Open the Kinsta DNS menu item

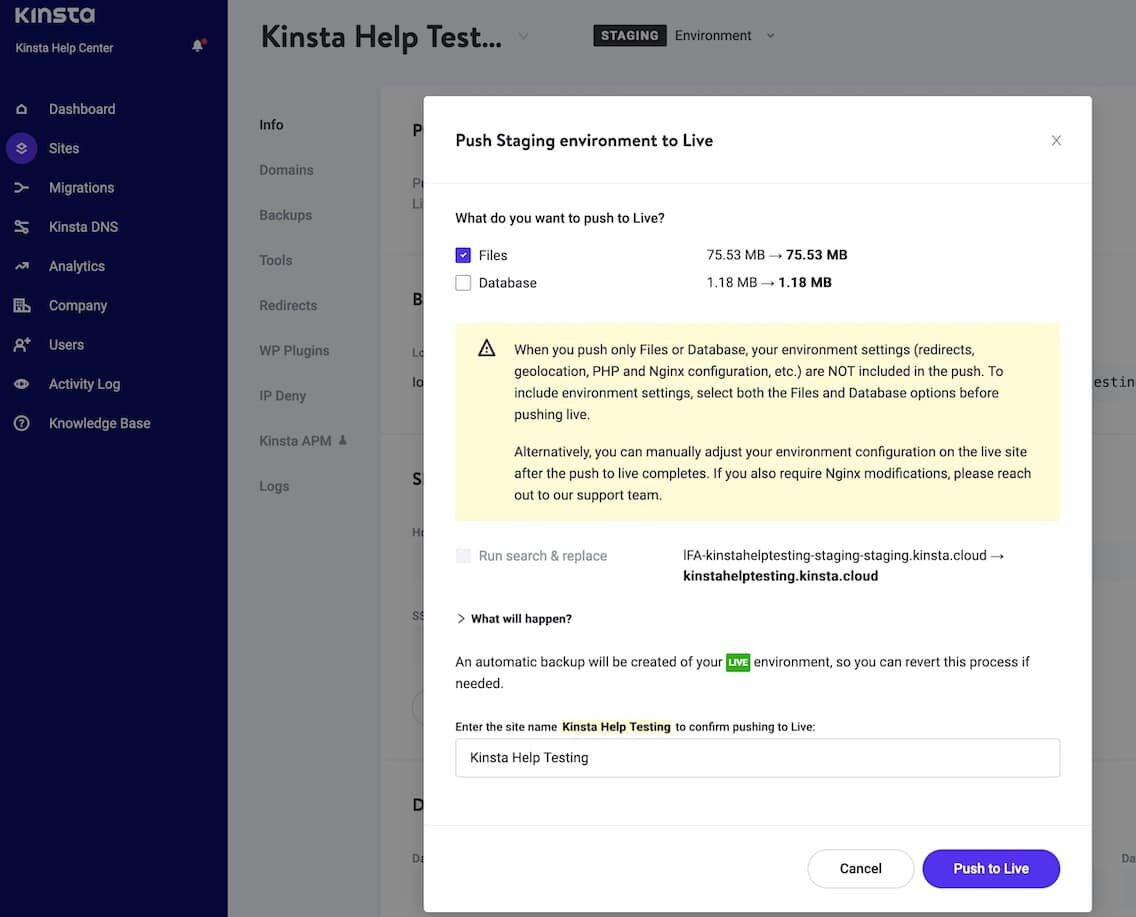point(83,227)
